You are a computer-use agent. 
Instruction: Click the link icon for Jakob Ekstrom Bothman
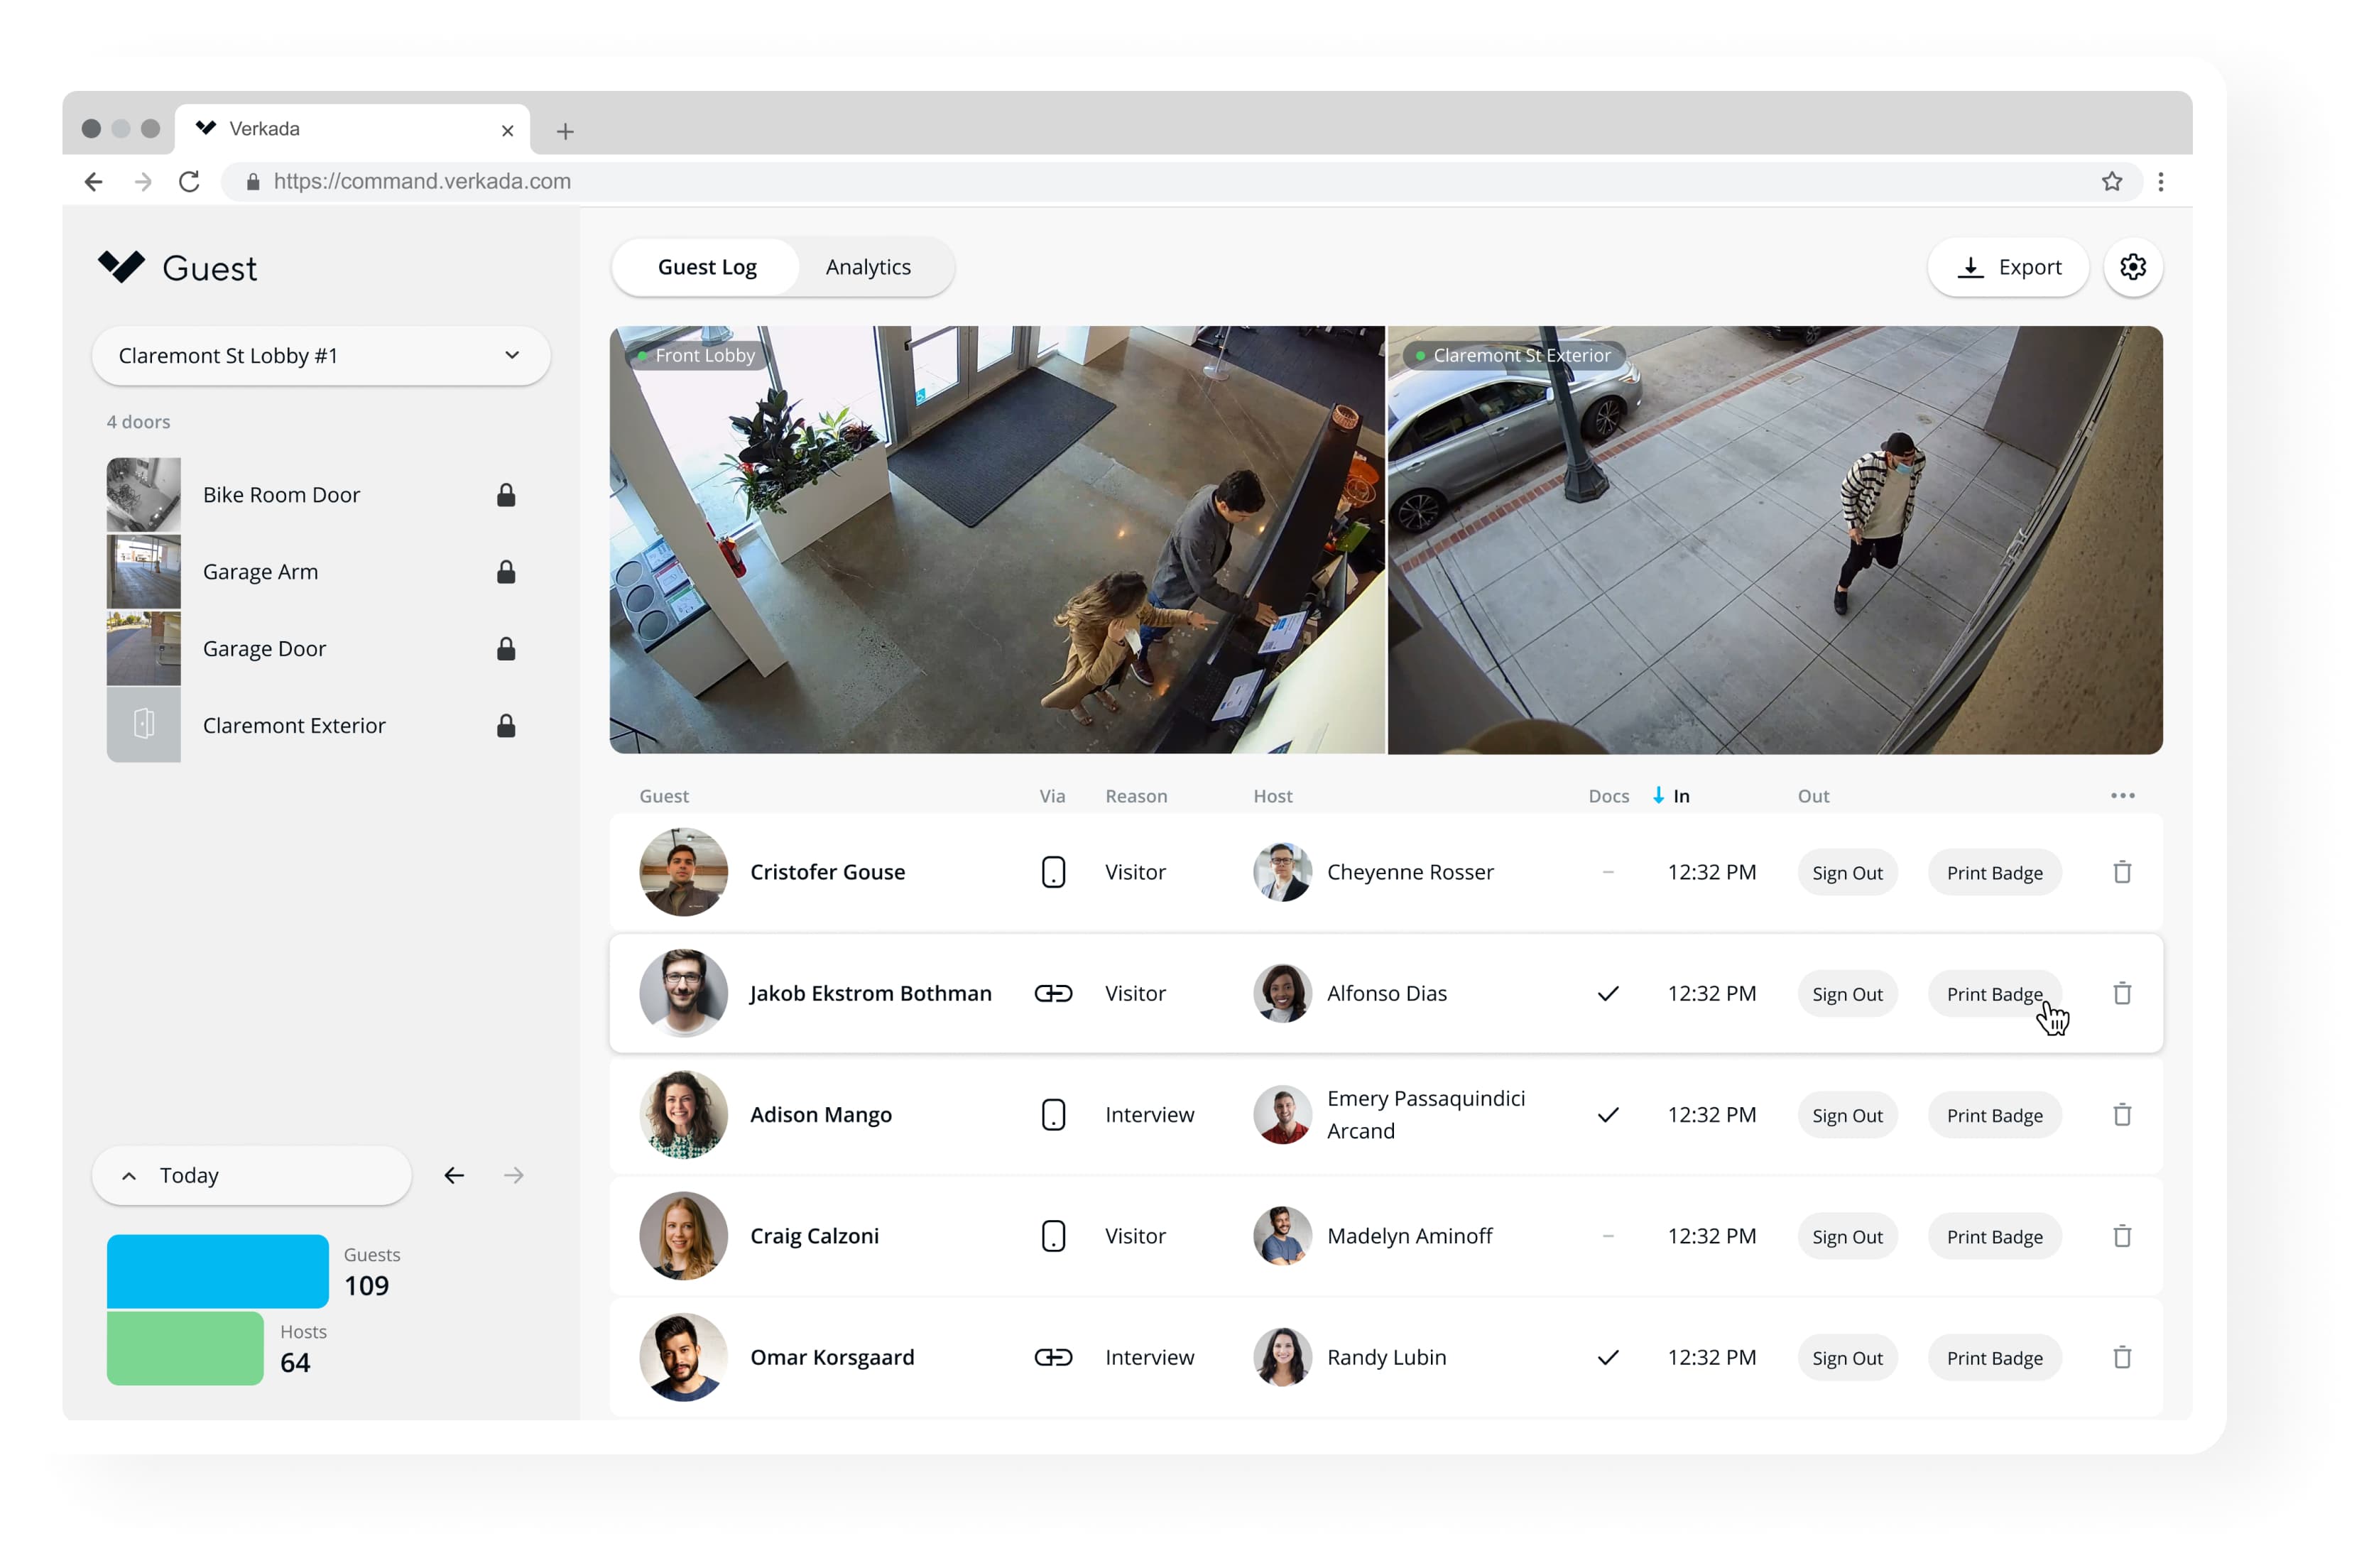click(1052, 993)
